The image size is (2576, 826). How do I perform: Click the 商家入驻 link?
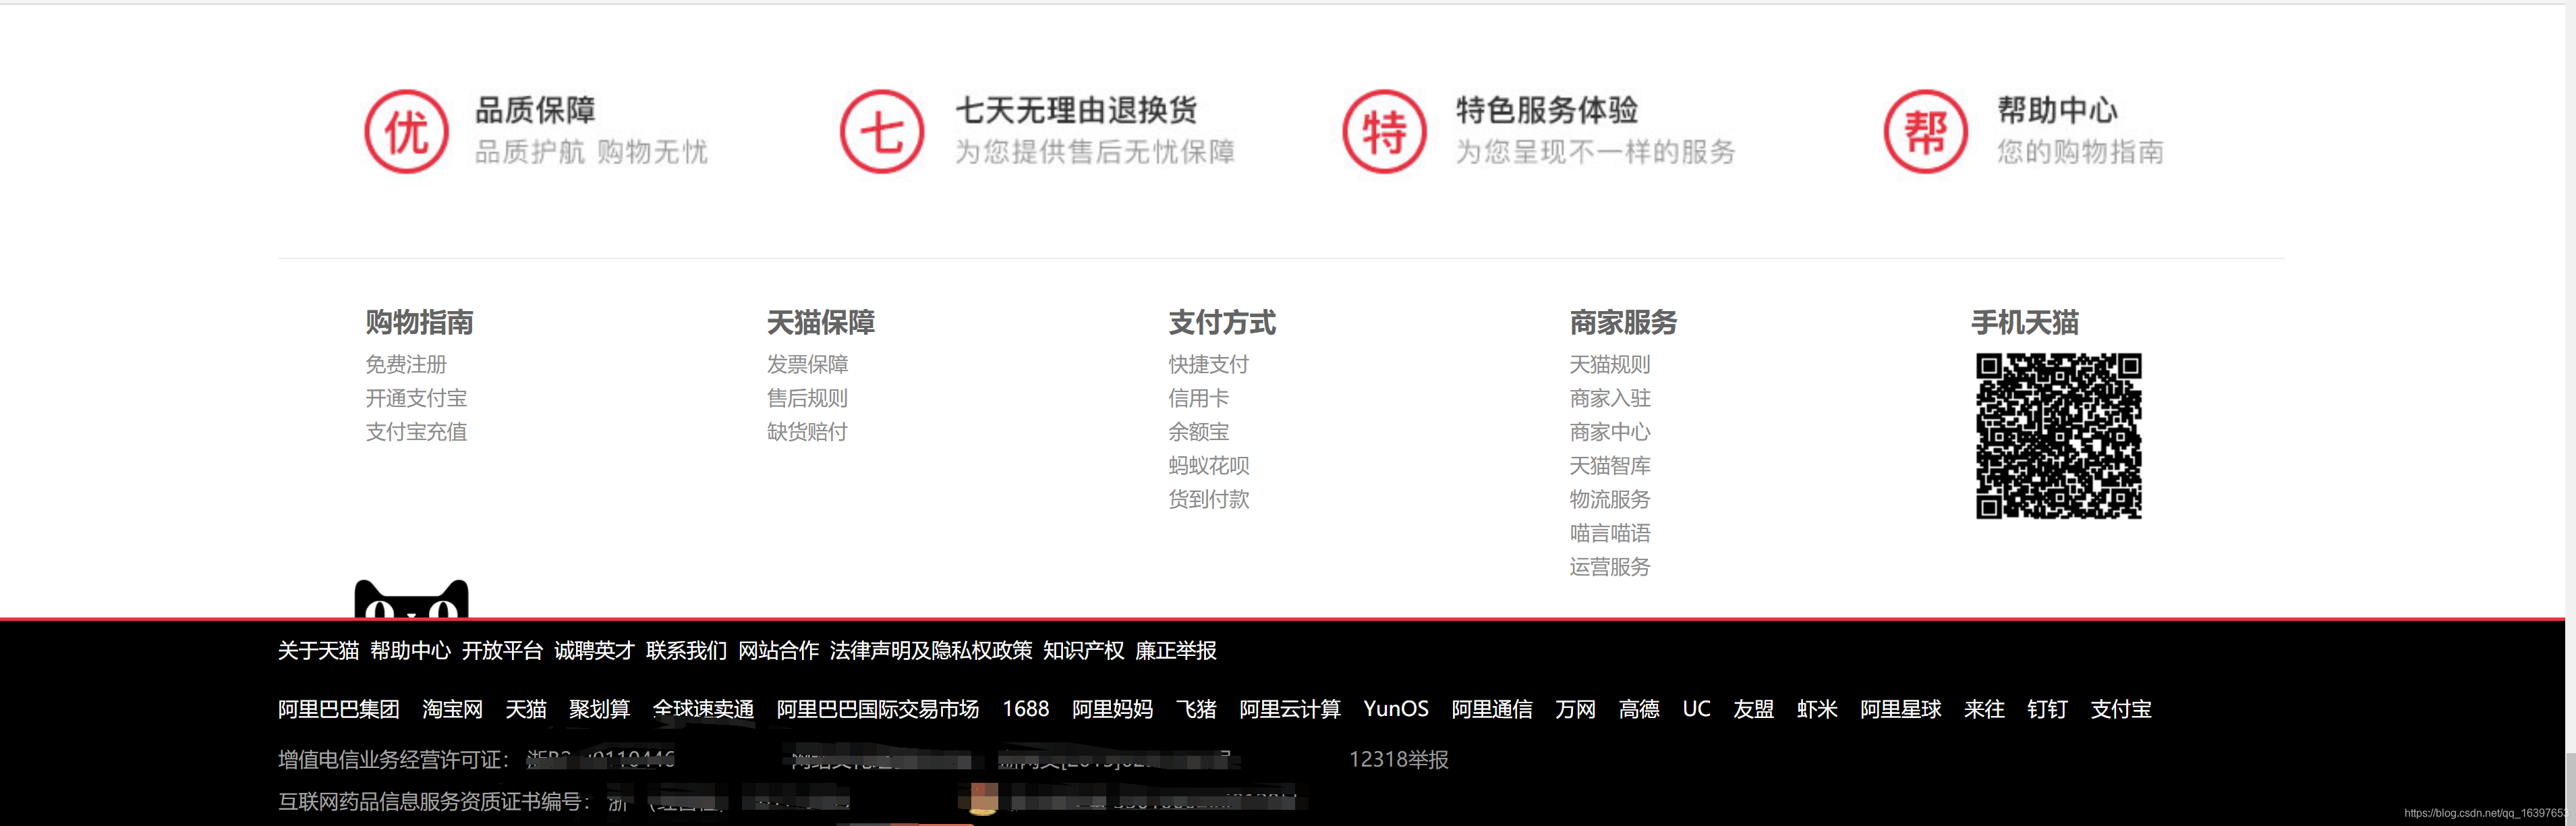1610,398
